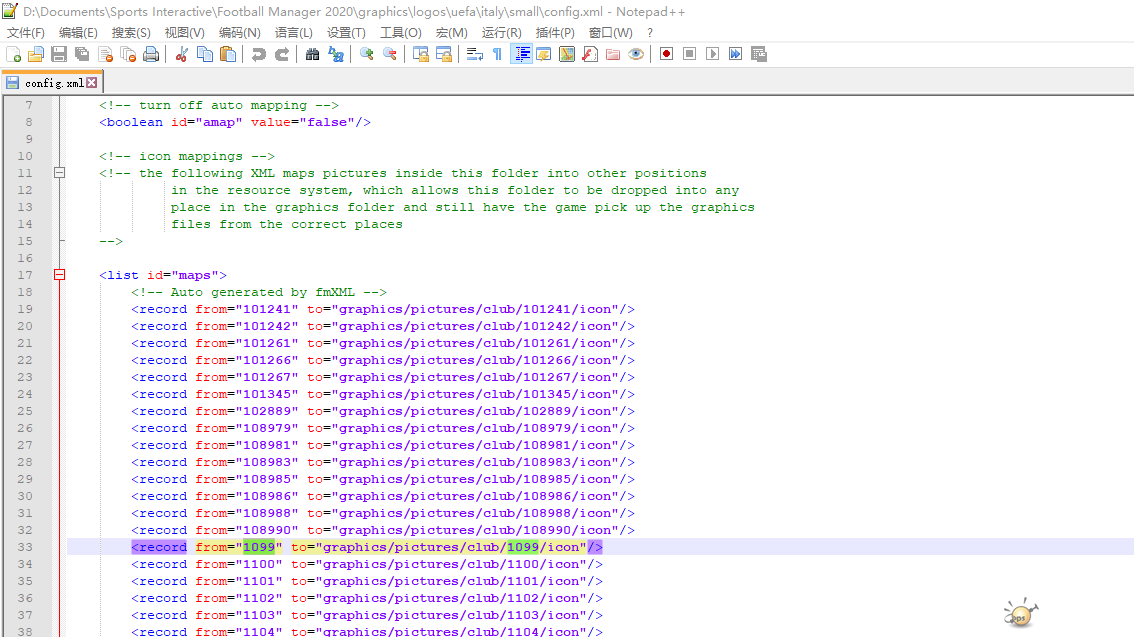Save all open files
1134x637 pixels.
(82, 54)
